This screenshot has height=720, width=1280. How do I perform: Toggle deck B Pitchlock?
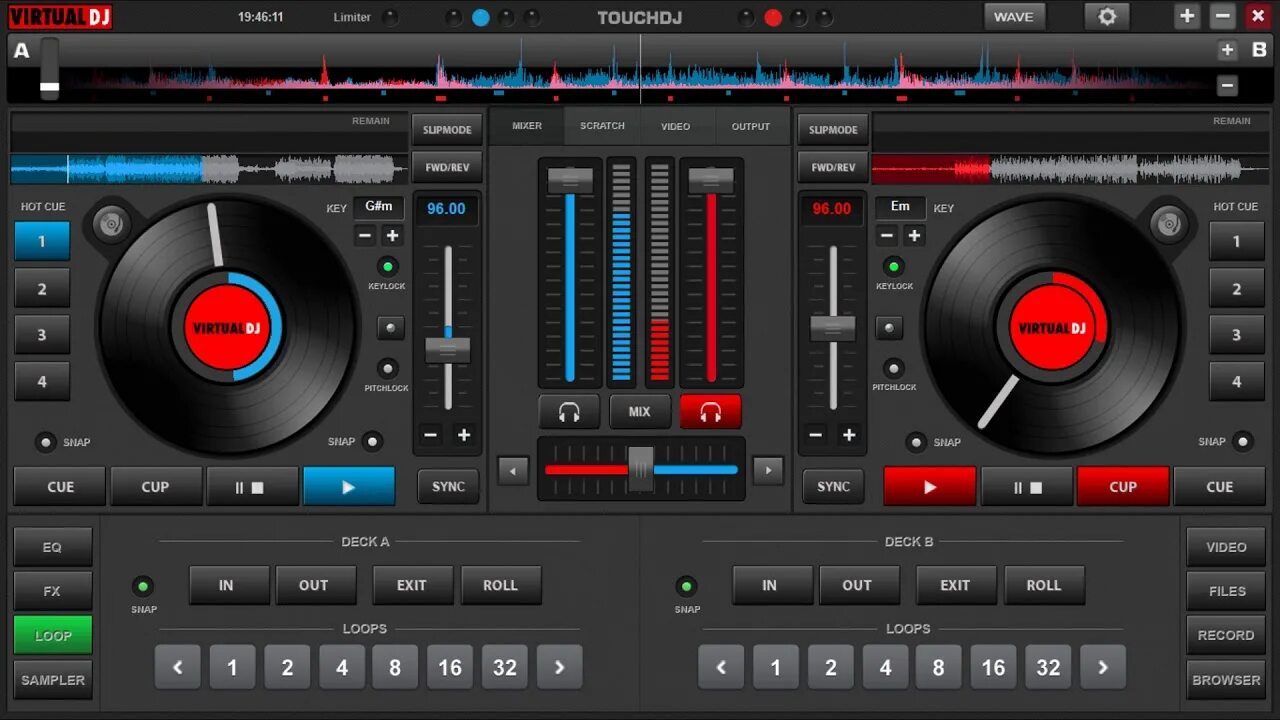[893, 368]
